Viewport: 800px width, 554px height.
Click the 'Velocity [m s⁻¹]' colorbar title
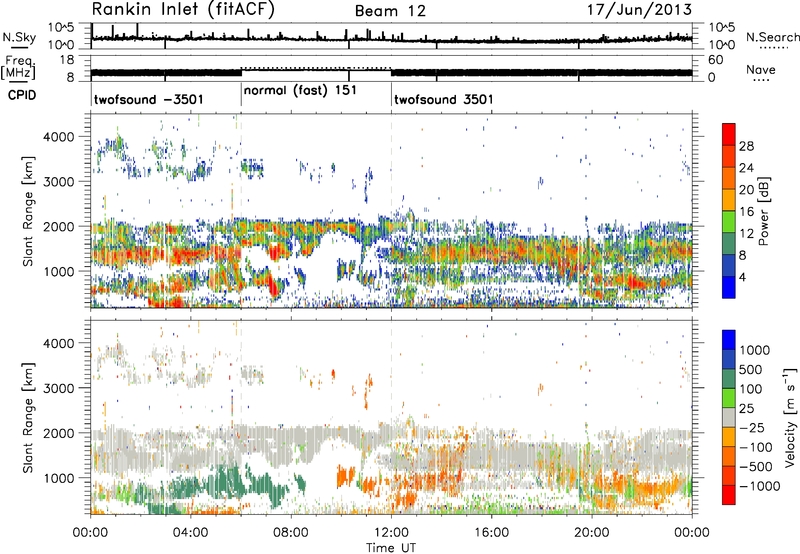[x=790, y=417]
